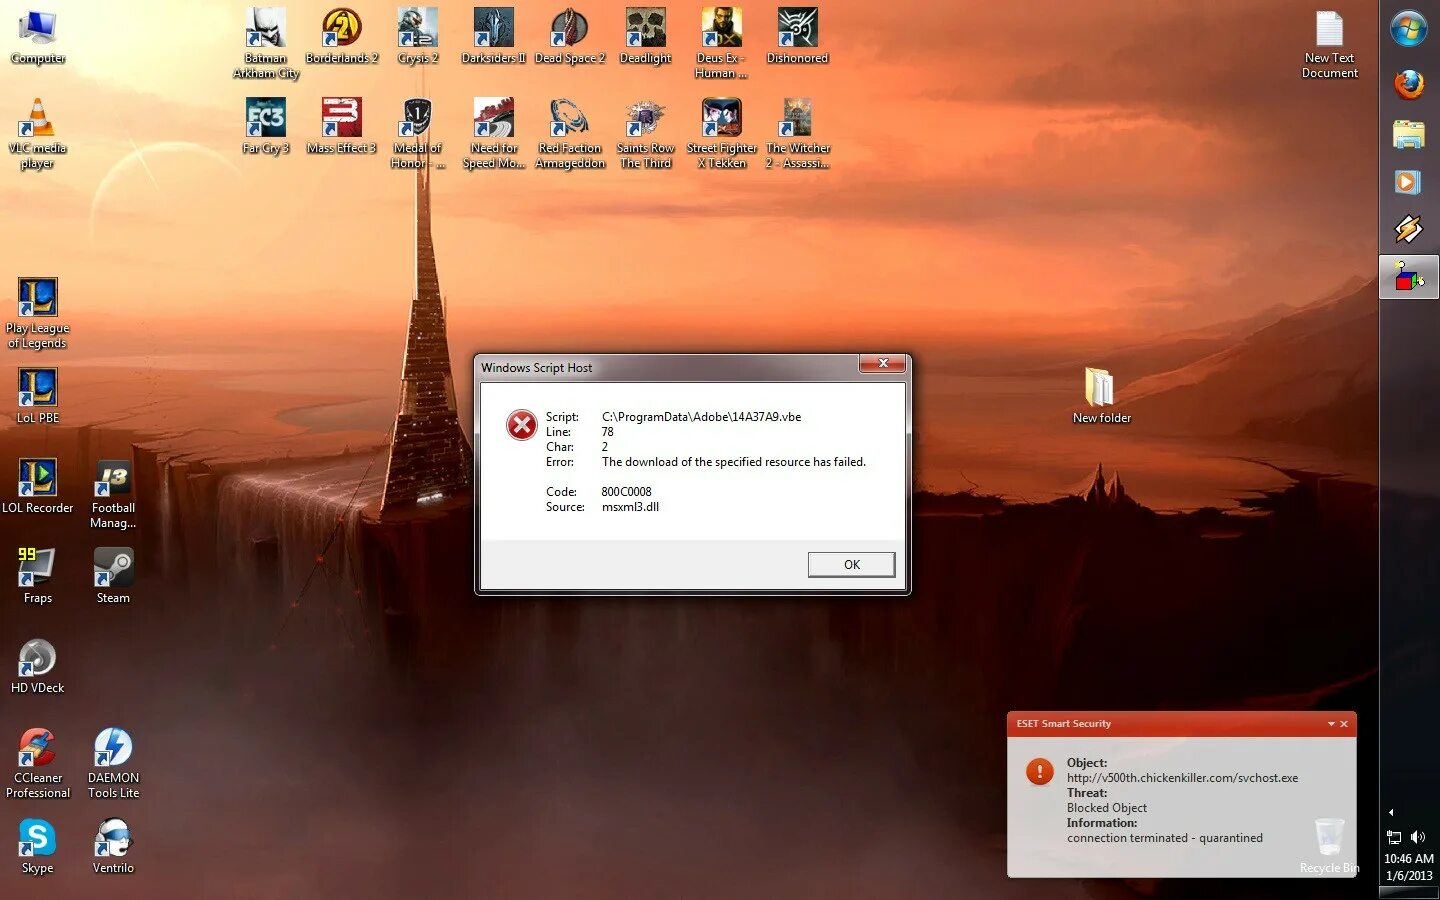1440x900 pixels.
Task: Select the Borderlands 2 desktop icon
Action: click(x=342, y=36)
